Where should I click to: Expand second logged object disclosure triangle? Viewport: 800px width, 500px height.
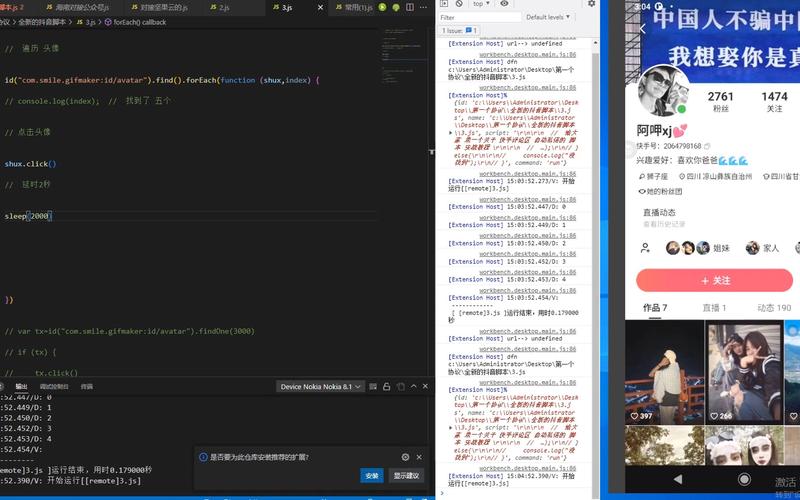(x=450, y=428)
